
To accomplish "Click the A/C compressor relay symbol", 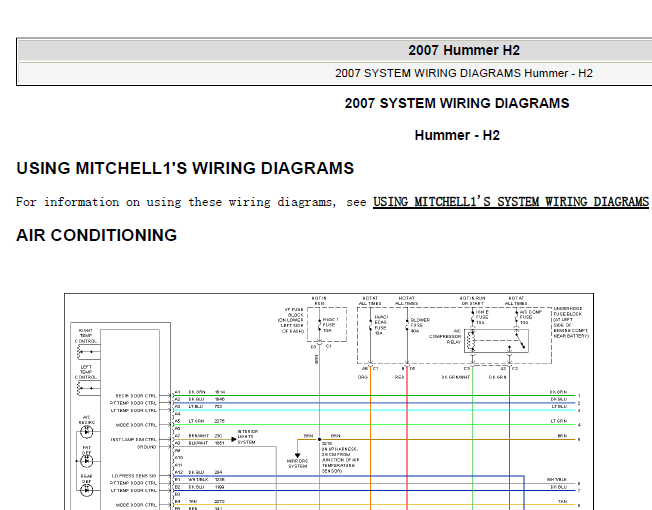I will click(x=496, y=341).
